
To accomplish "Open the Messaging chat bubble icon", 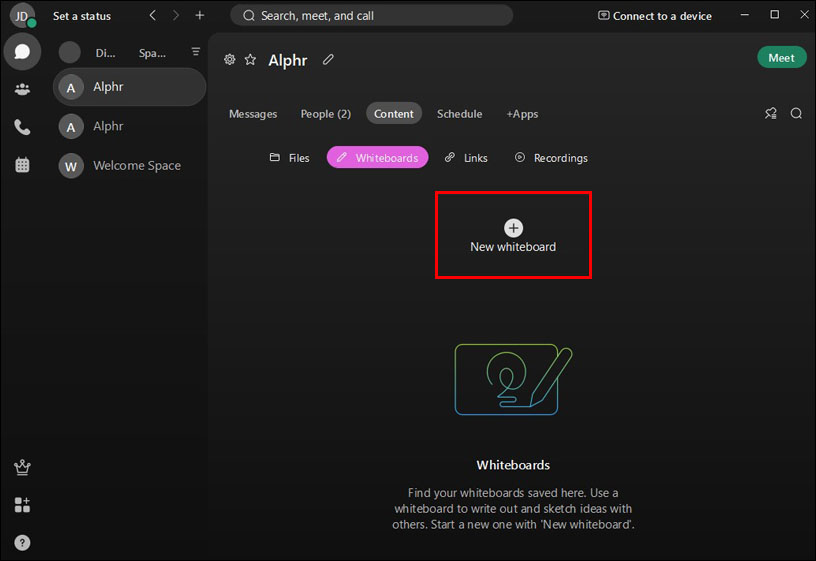I will [22, 52].
